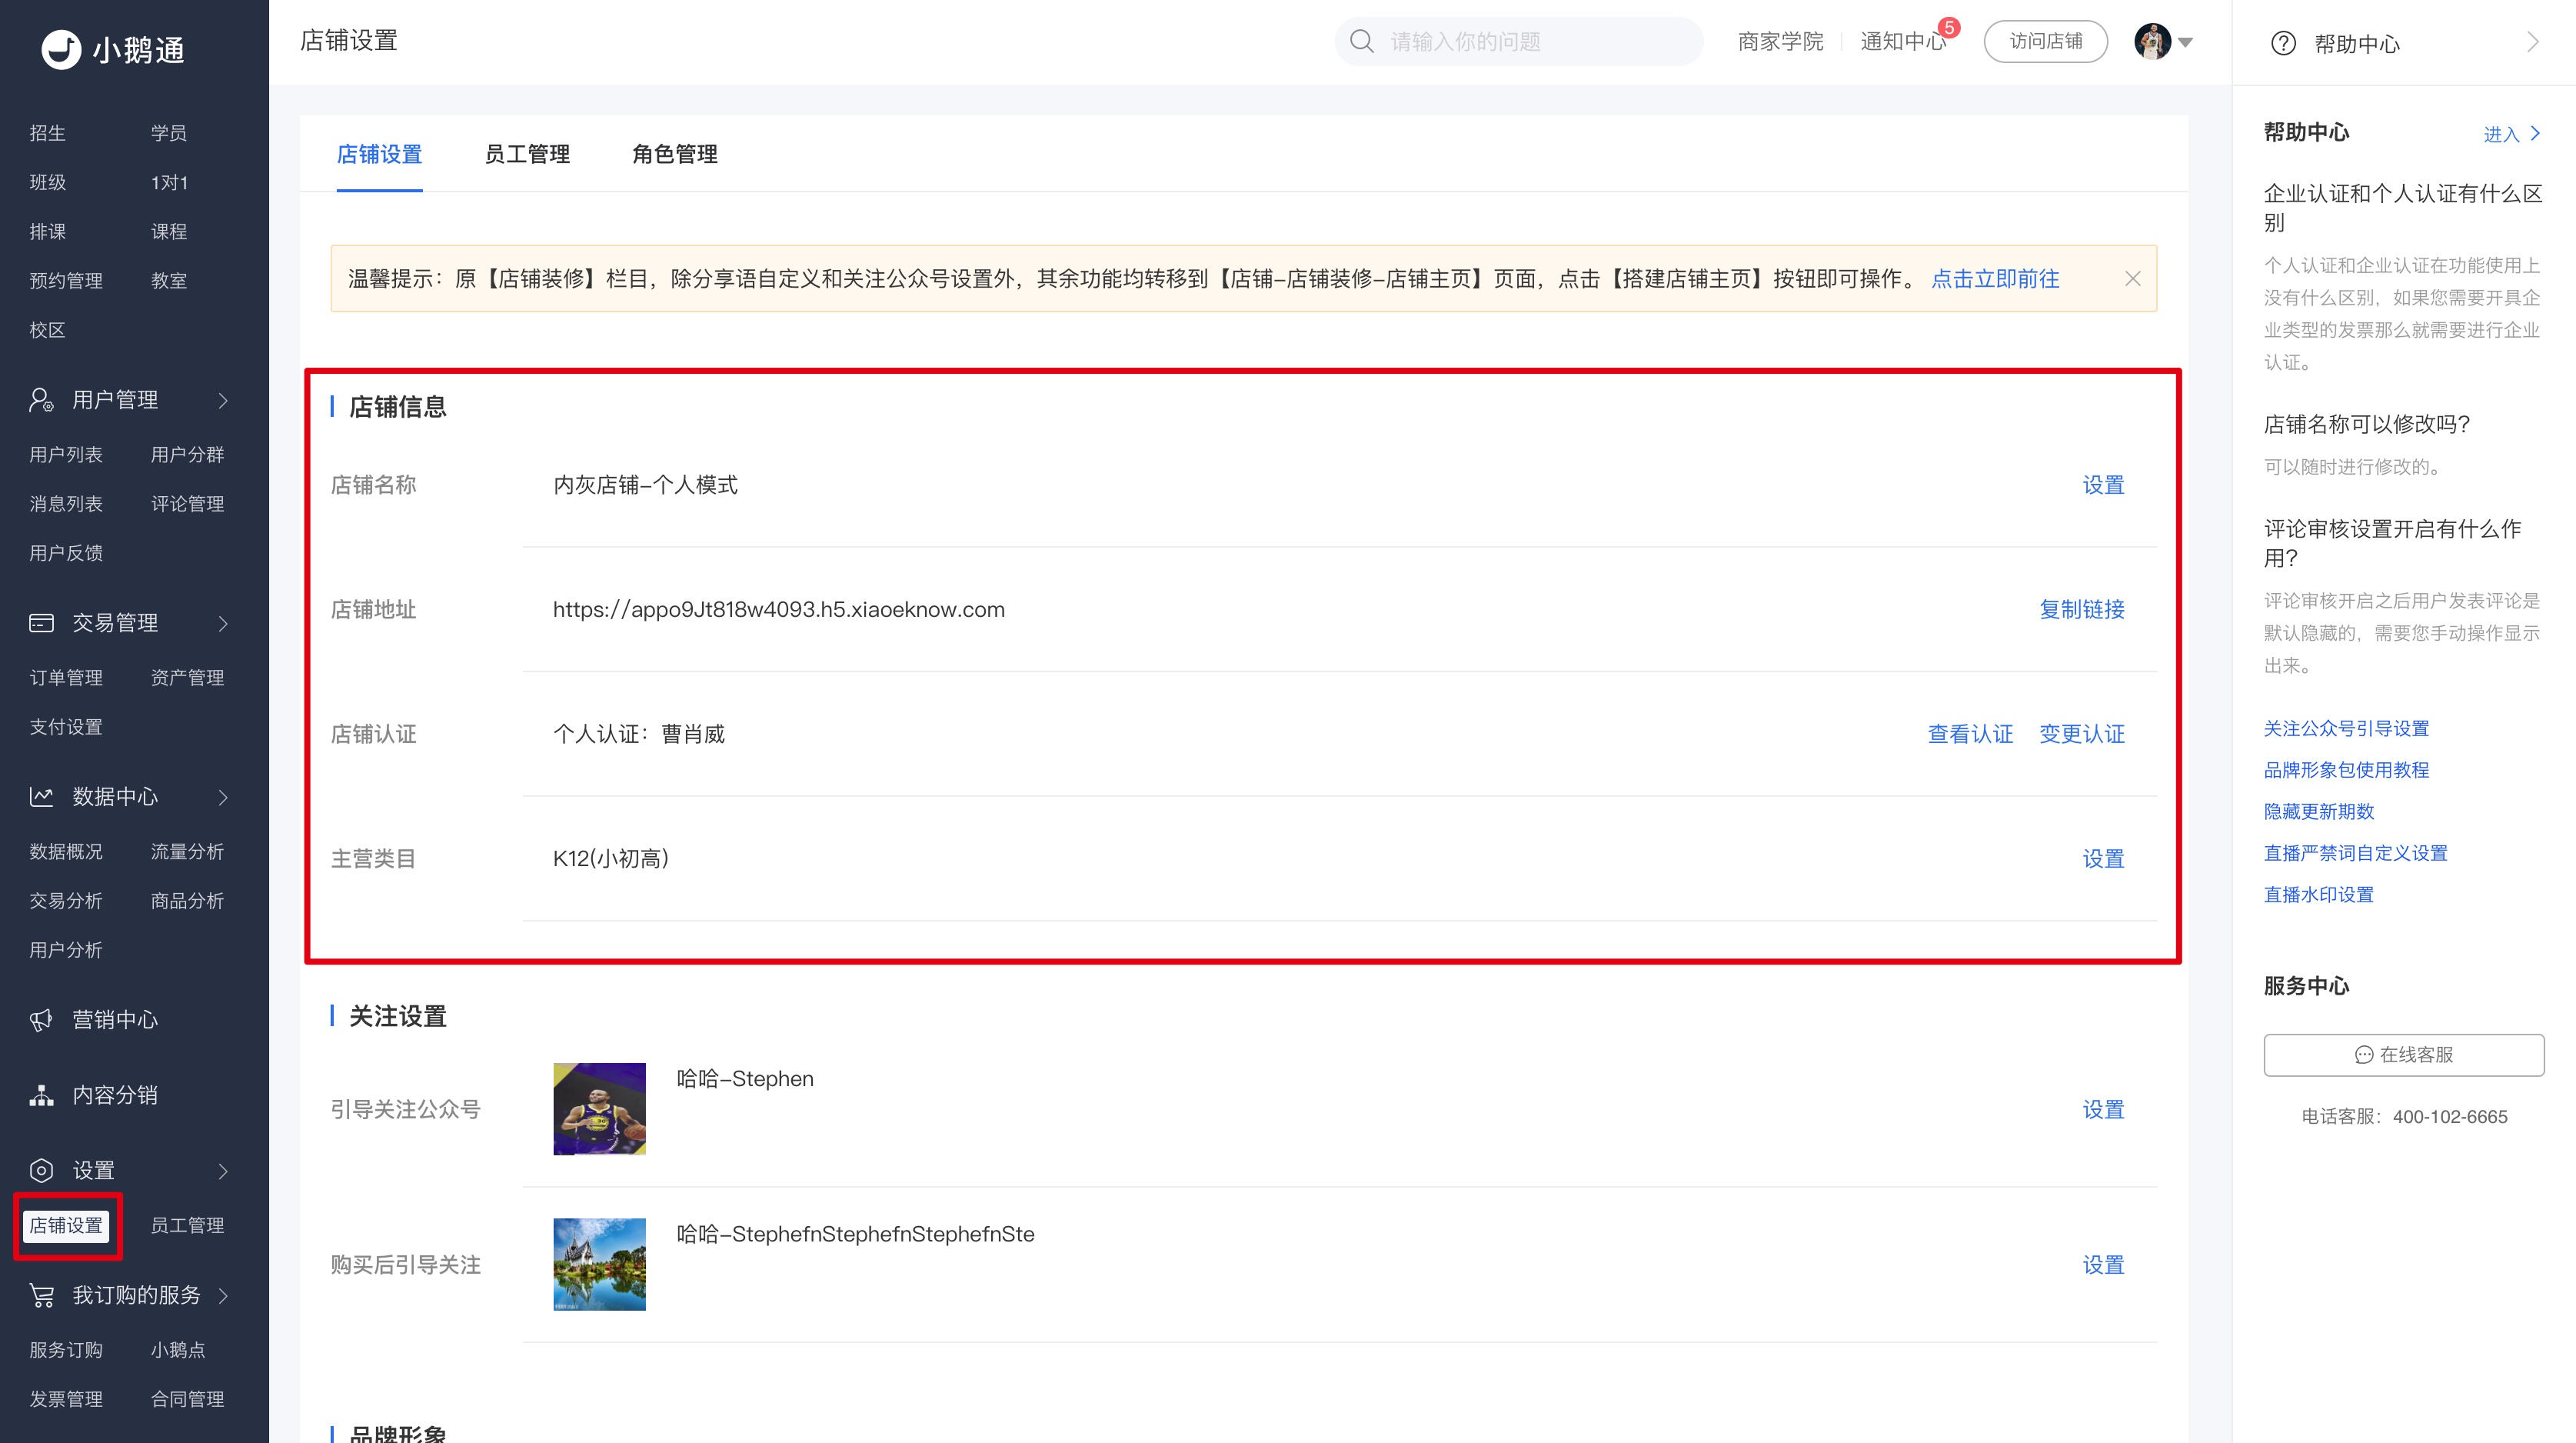Expand the 设置 sidebar chevron
This screenshot has width=2576, height=1443.
point(223,1171)
